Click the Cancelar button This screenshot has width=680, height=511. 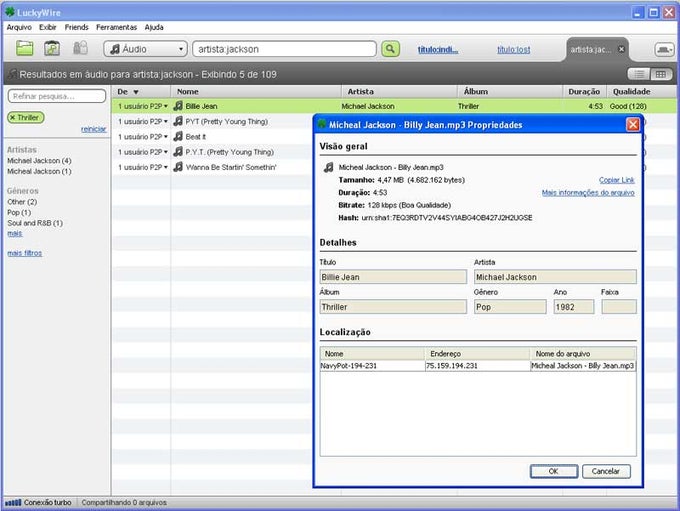coord(606,471)
